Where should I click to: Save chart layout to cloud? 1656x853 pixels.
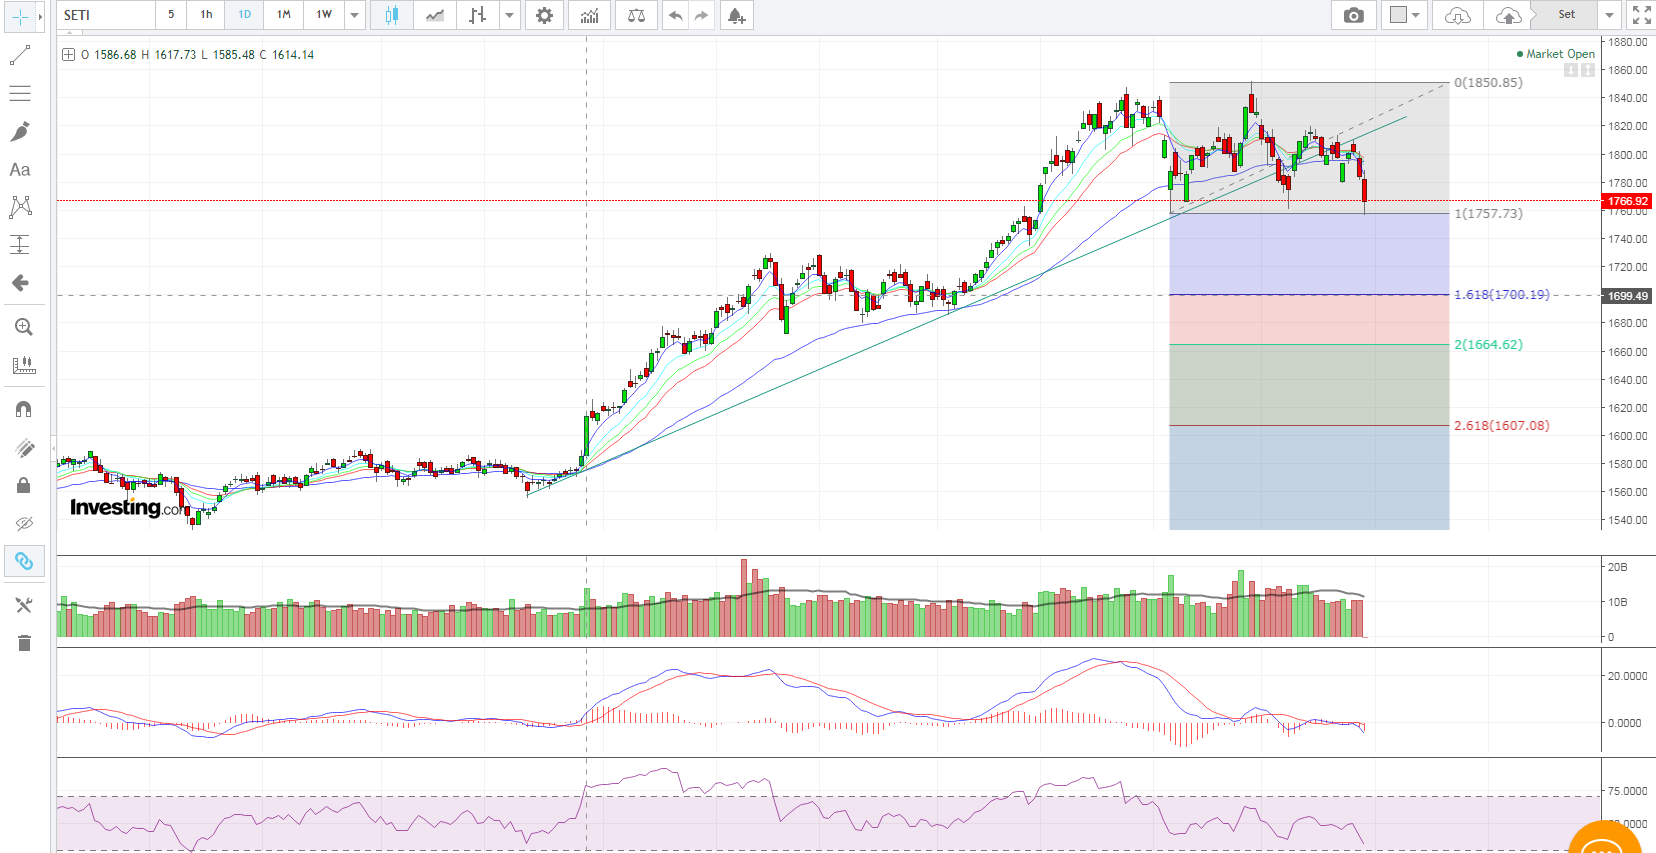click(1508, 15)
